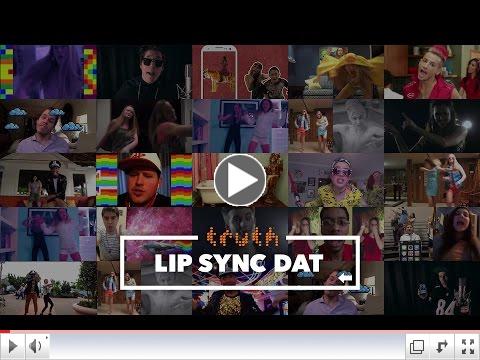Select the rainbow-framed man in white cap thumbnail
The image size is (480, 360).
[144, 180]
